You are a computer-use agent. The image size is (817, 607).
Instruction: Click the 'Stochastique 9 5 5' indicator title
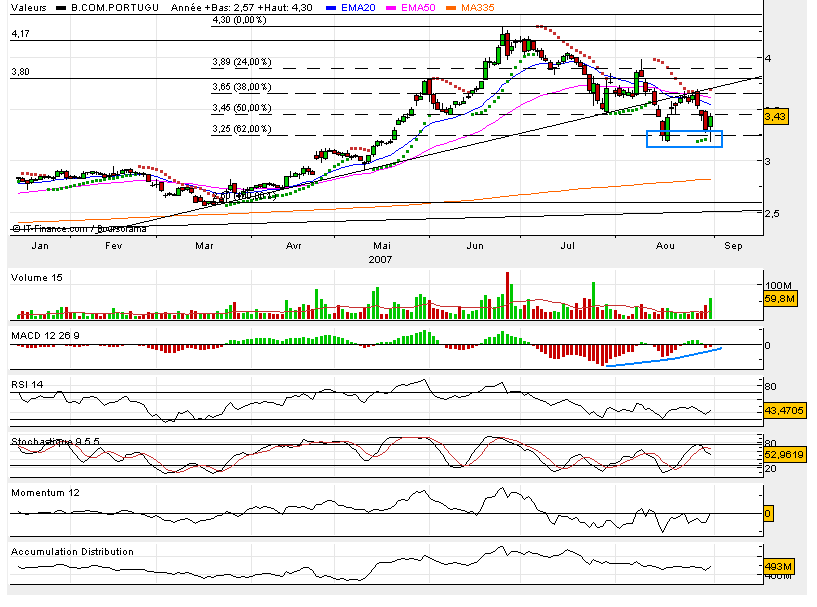click(55, 441)
